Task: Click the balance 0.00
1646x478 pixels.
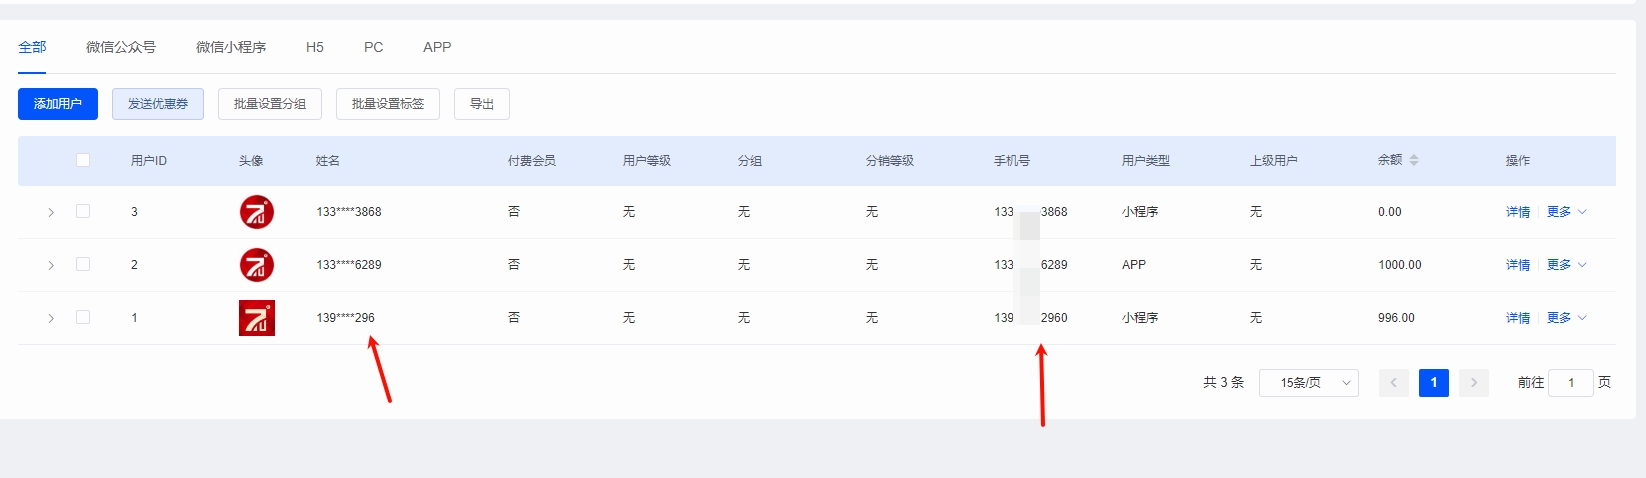Action: (1390, 212)
